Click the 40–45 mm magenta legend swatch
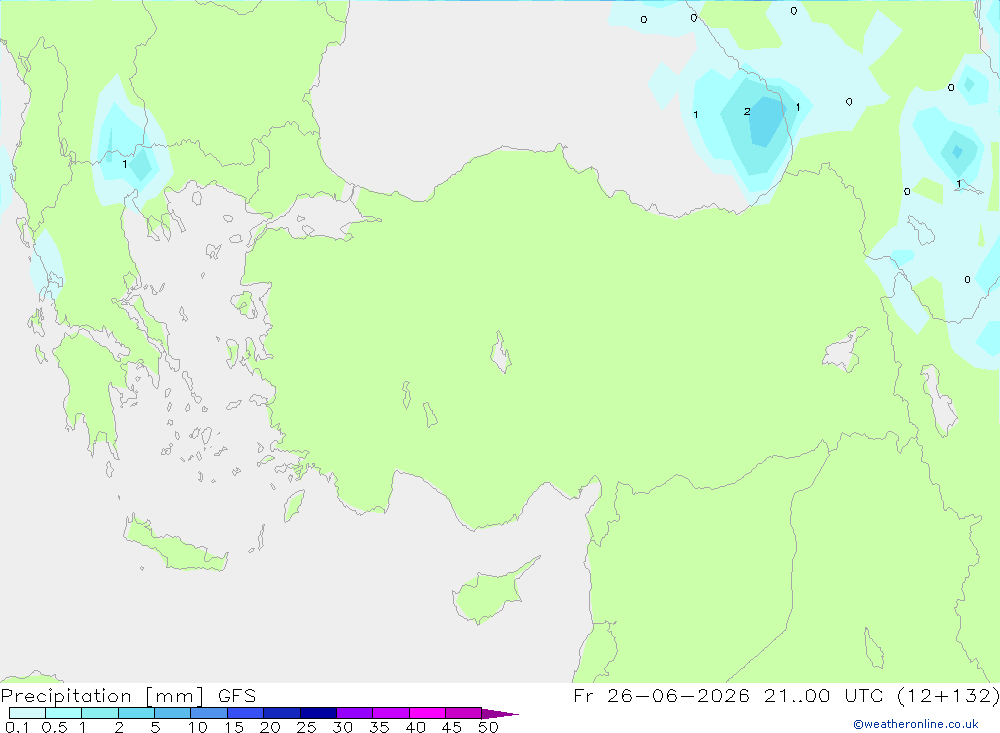Image resolution: width=1000 pixels, height=733 pixels. click(x=427, y=713)
